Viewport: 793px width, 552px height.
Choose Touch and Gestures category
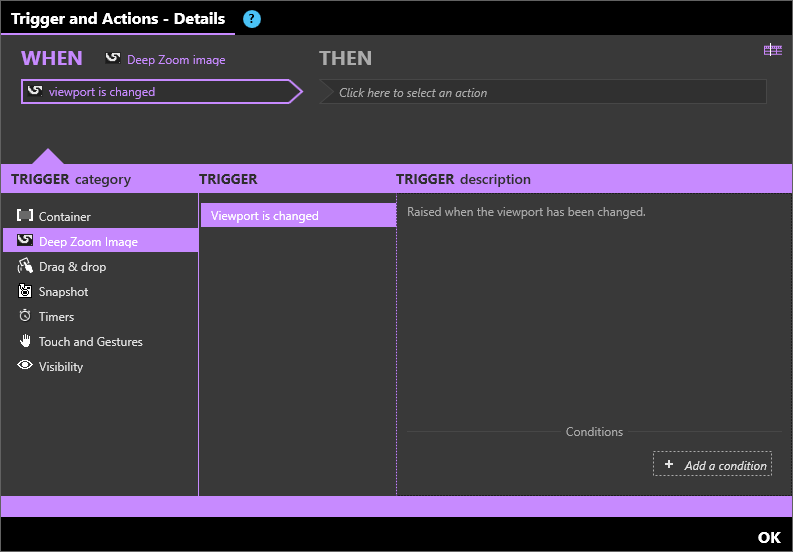[x=90, y=342]
